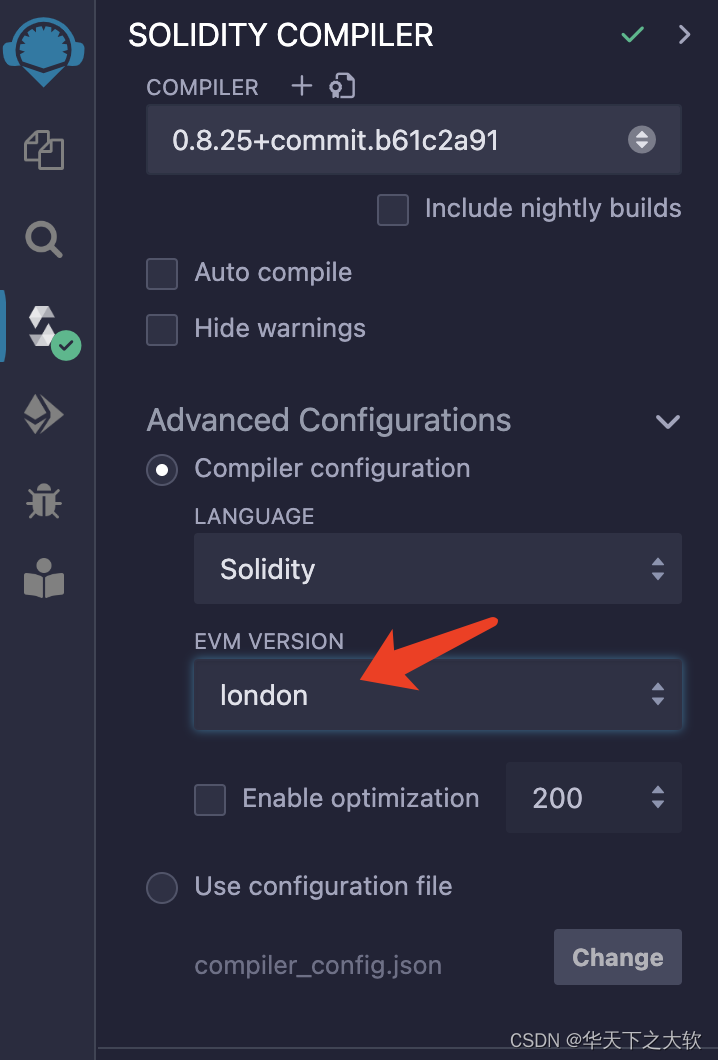Click the Change configuration file button

tap(618, 957)
